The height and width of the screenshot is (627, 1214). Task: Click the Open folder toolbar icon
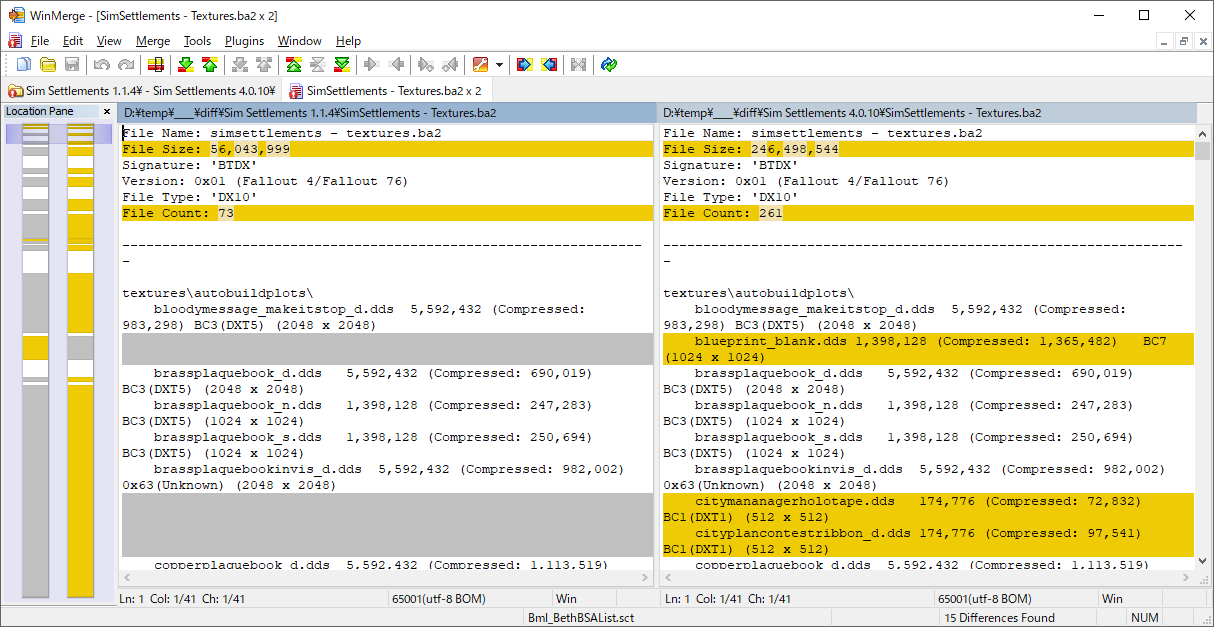pos(47,65)
